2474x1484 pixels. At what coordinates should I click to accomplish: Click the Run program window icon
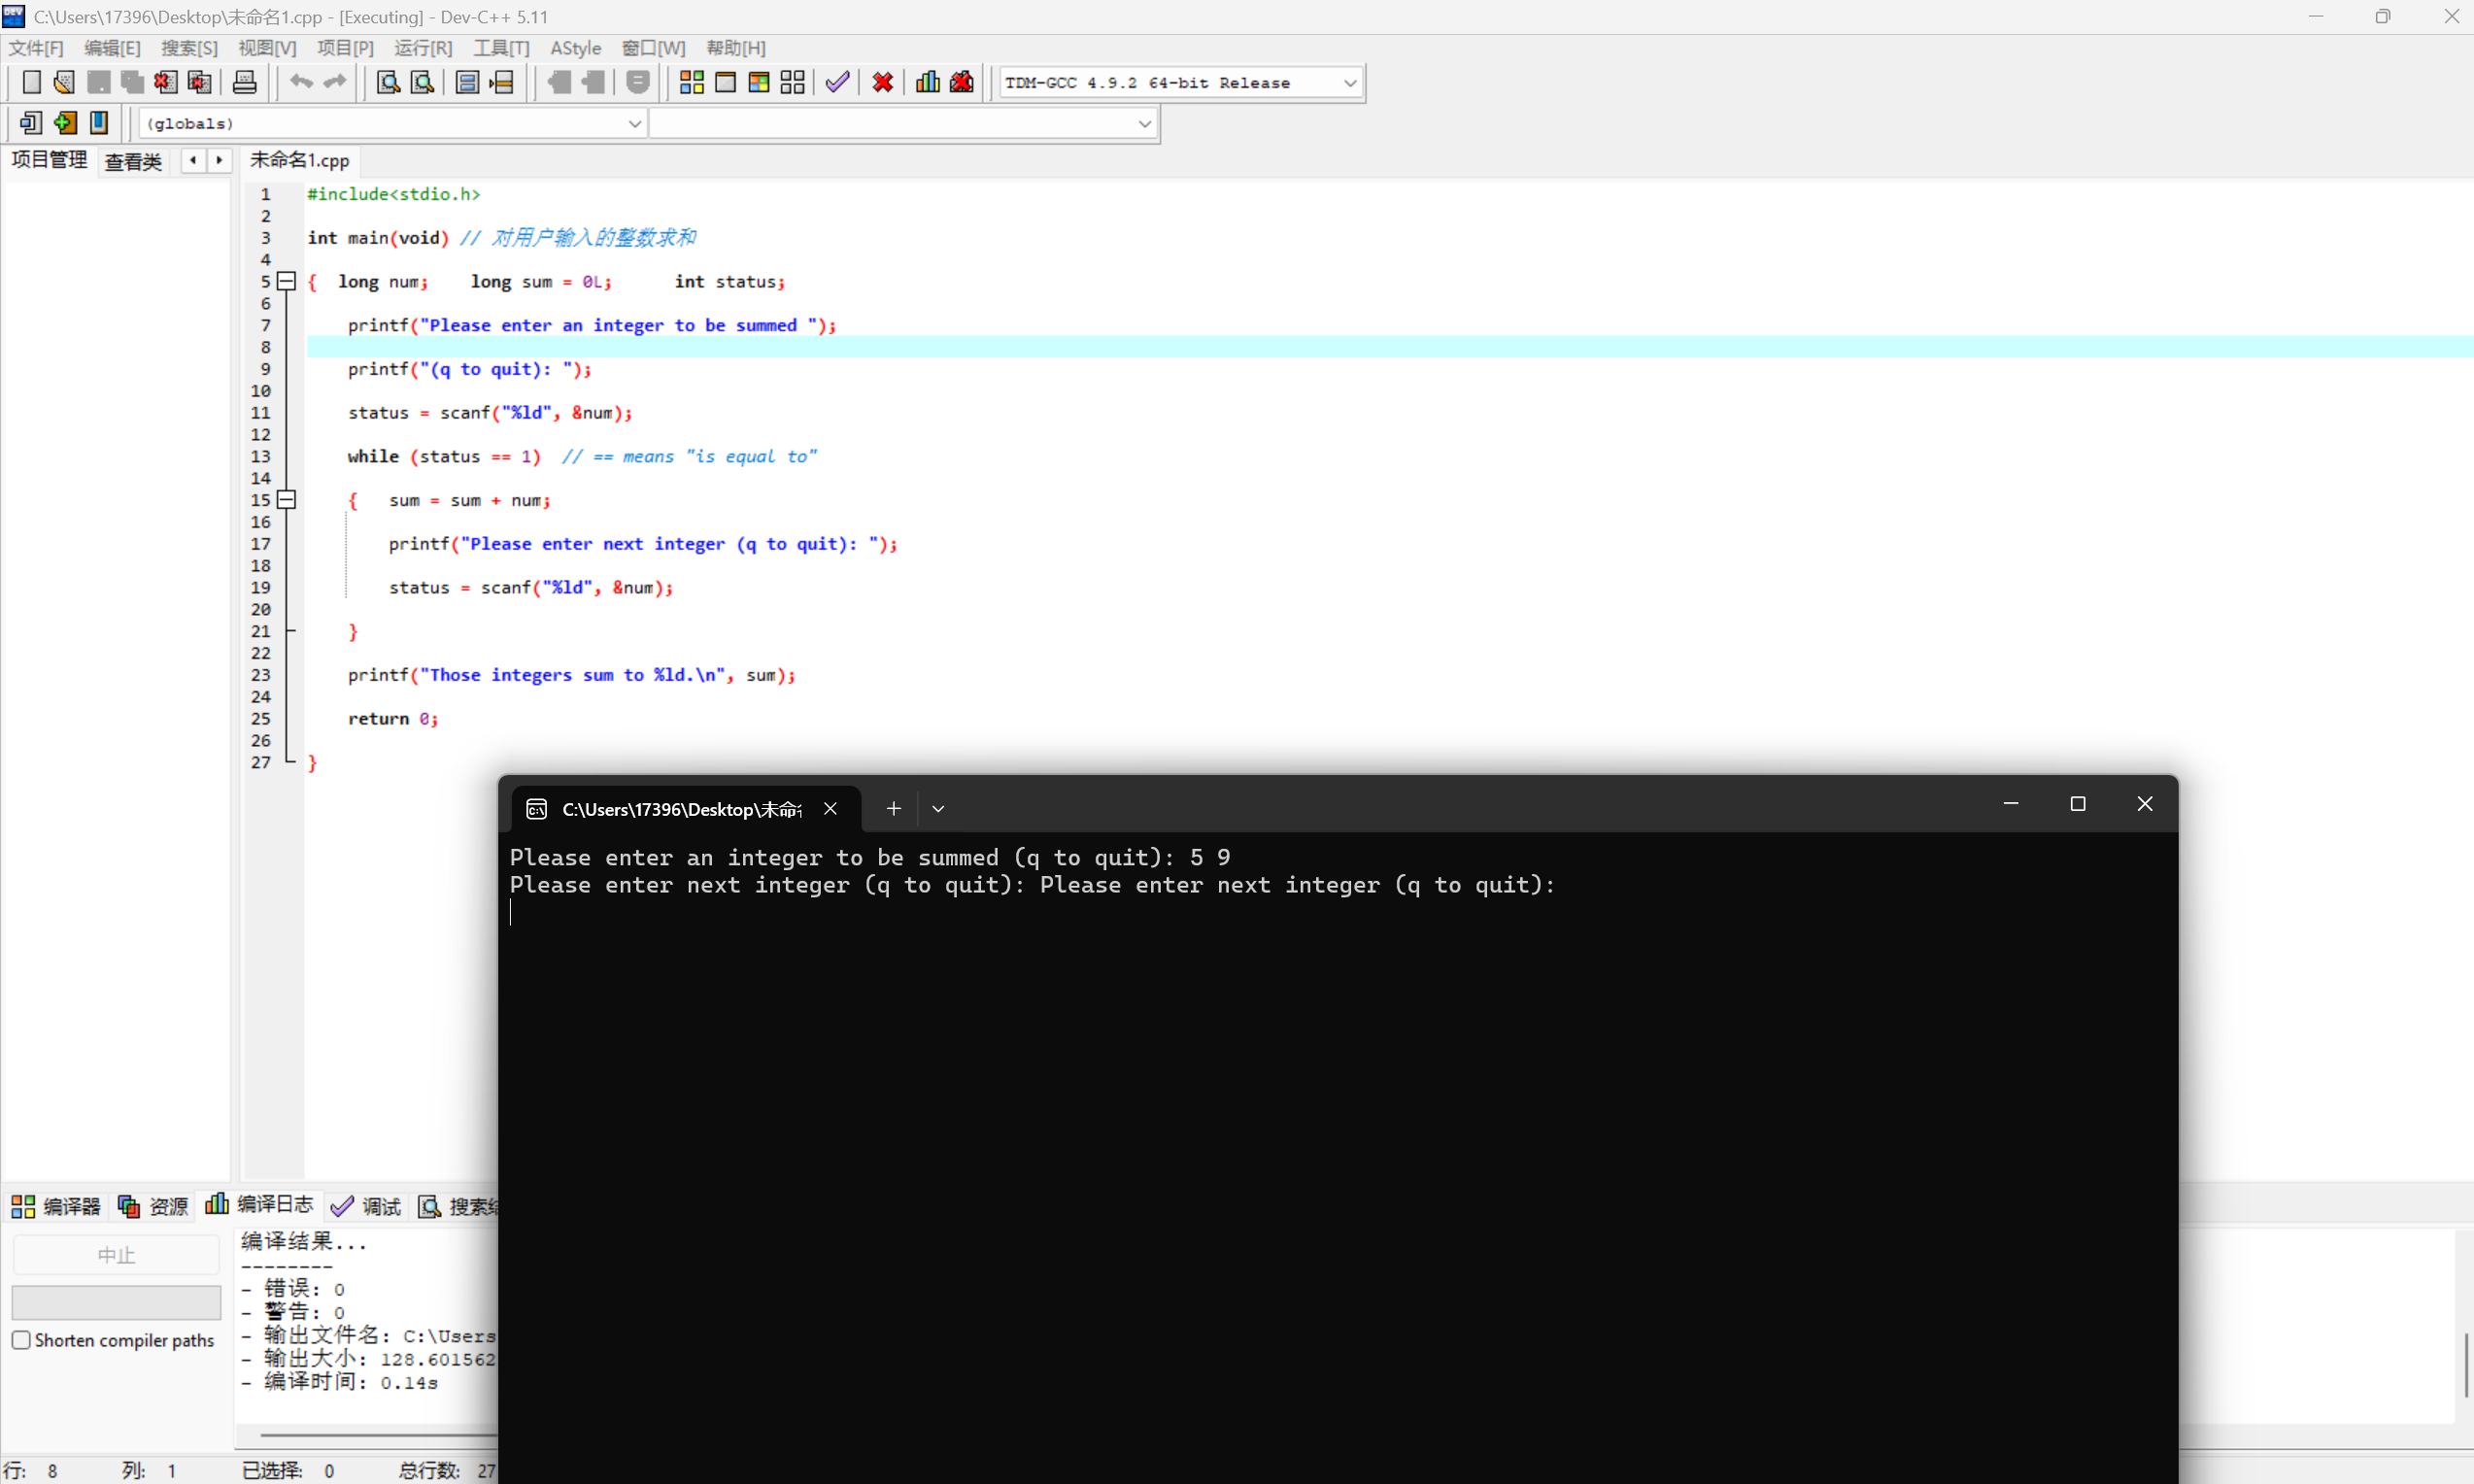click(725, 83)
